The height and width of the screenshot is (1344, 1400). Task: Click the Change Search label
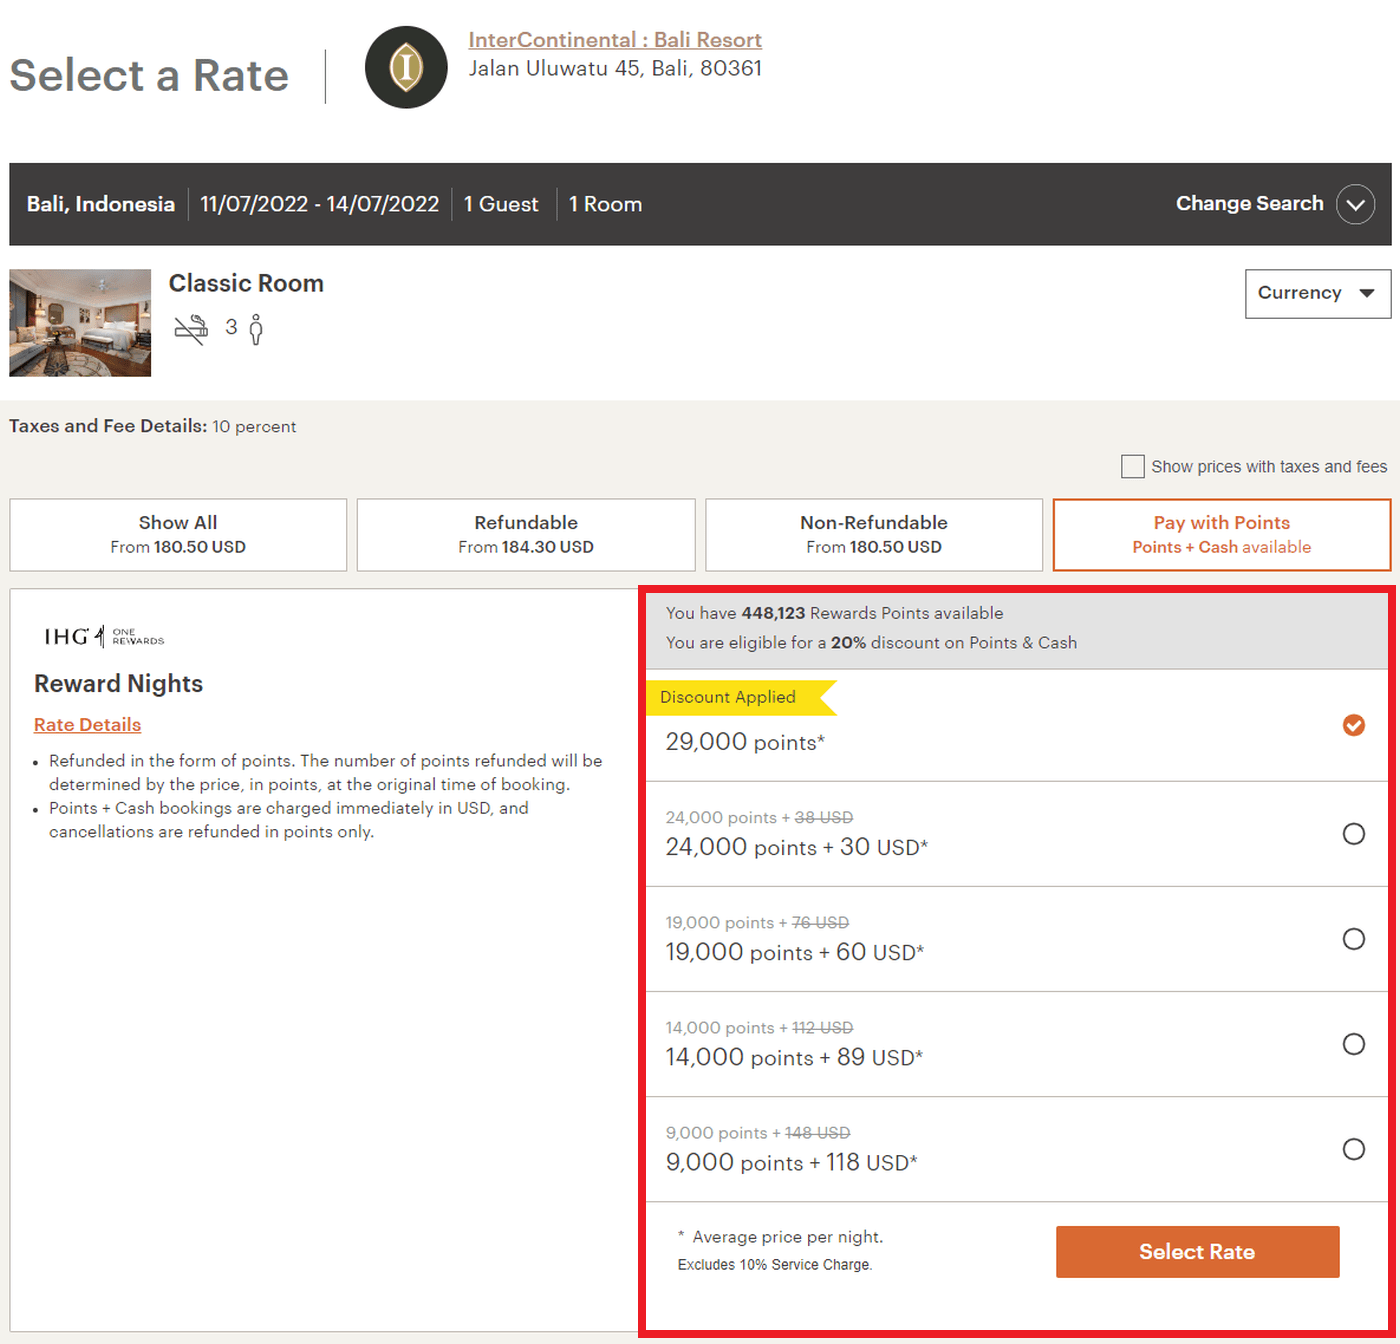(1250, 204)
